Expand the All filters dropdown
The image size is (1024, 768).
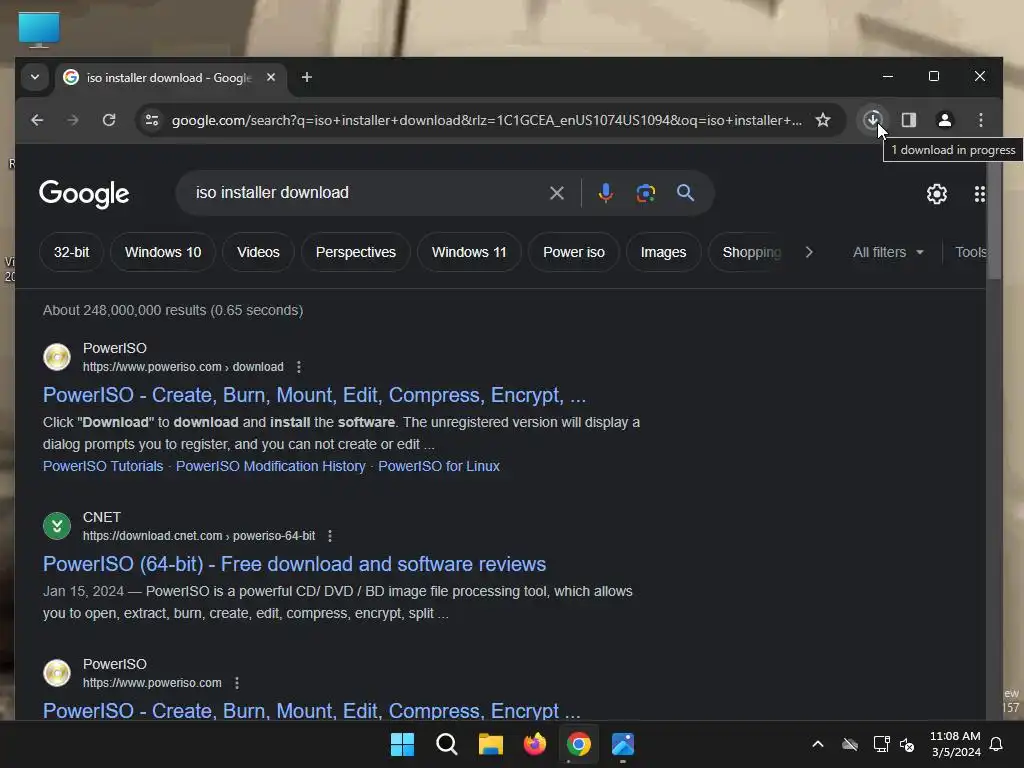888,252
